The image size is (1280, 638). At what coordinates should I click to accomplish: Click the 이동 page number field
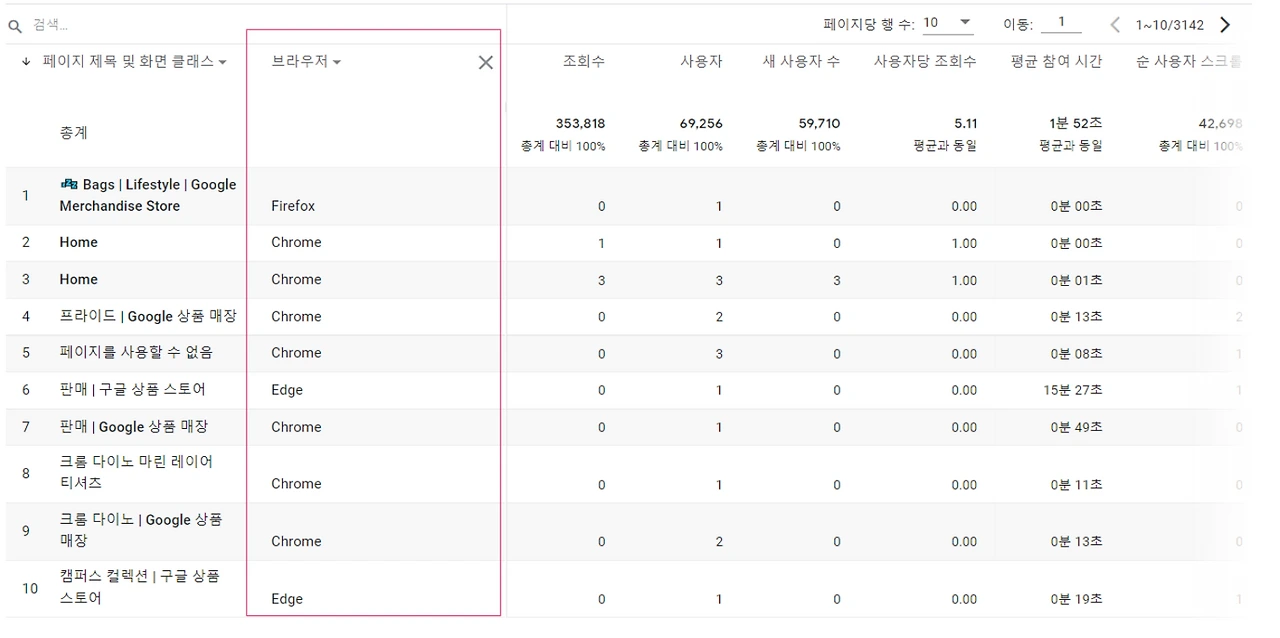[1061, 23]
